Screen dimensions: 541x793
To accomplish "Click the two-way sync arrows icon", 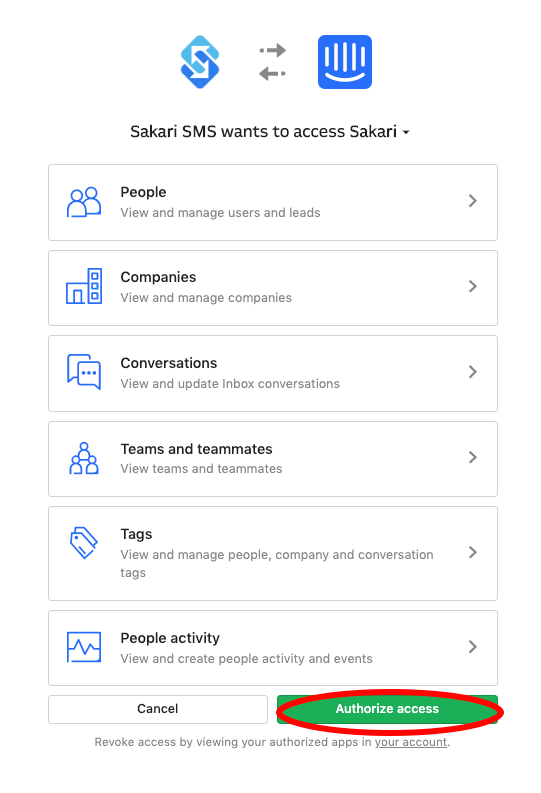I will click(x=273, y=62).
